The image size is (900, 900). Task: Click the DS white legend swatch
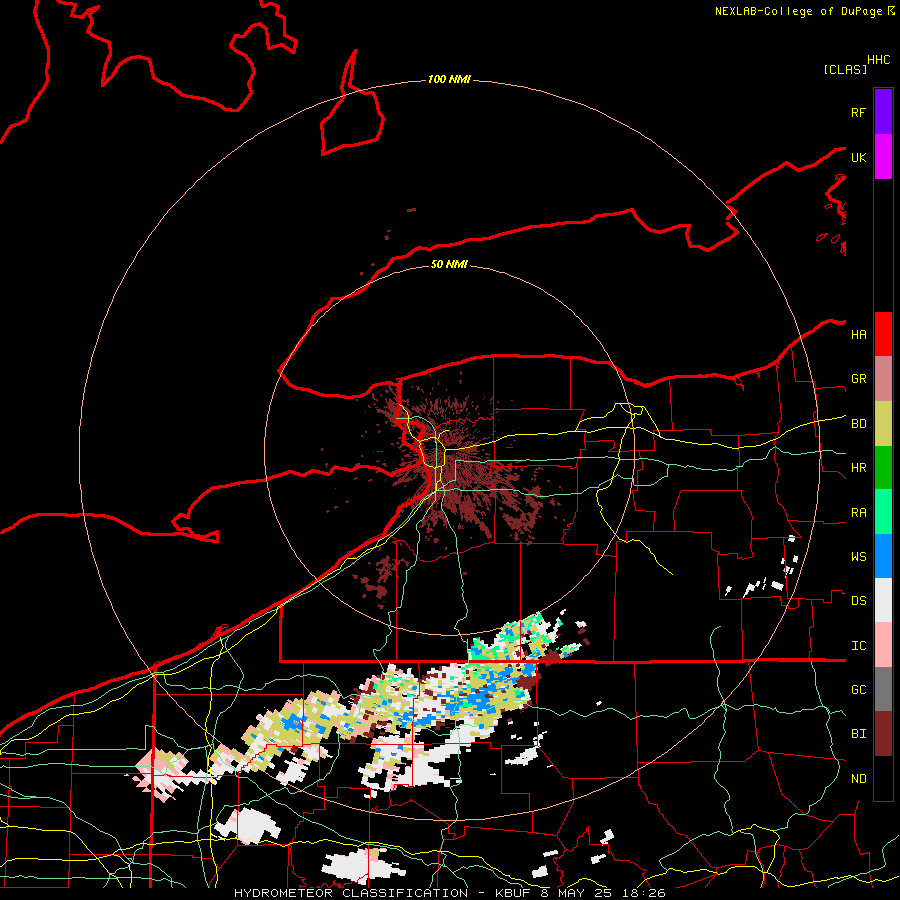(883, 600)
